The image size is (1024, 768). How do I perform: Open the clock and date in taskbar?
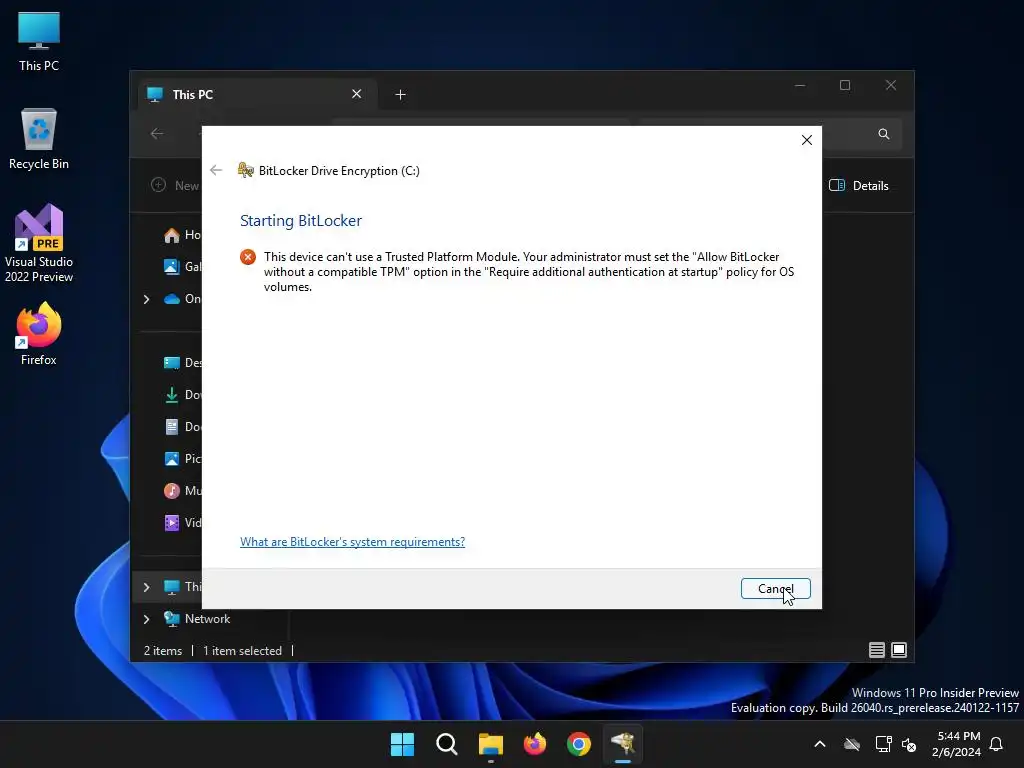coord(957,744)
